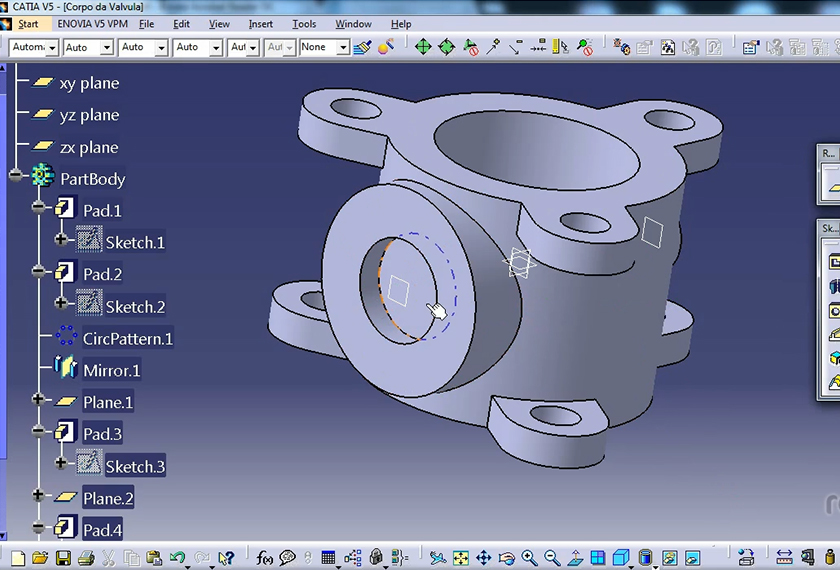Click the Fly Mode airplane icon

[x=438, y=558]
